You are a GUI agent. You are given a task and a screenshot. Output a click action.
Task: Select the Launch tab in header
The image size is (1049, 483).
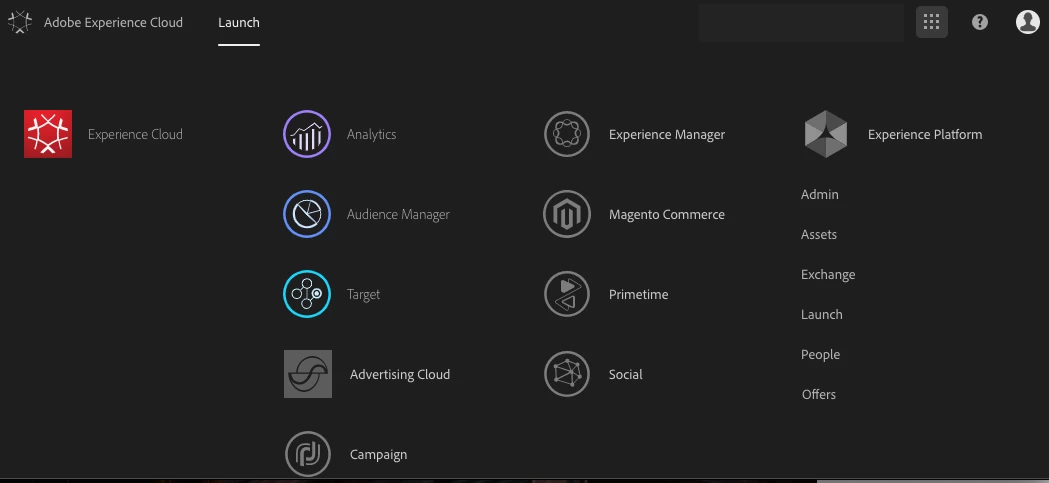(239, 22)
